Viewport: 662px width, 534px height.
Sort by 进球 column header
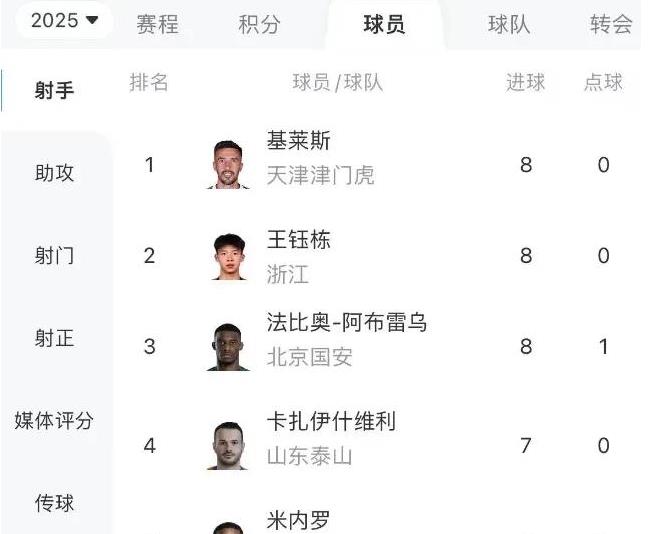click(526, 82)
